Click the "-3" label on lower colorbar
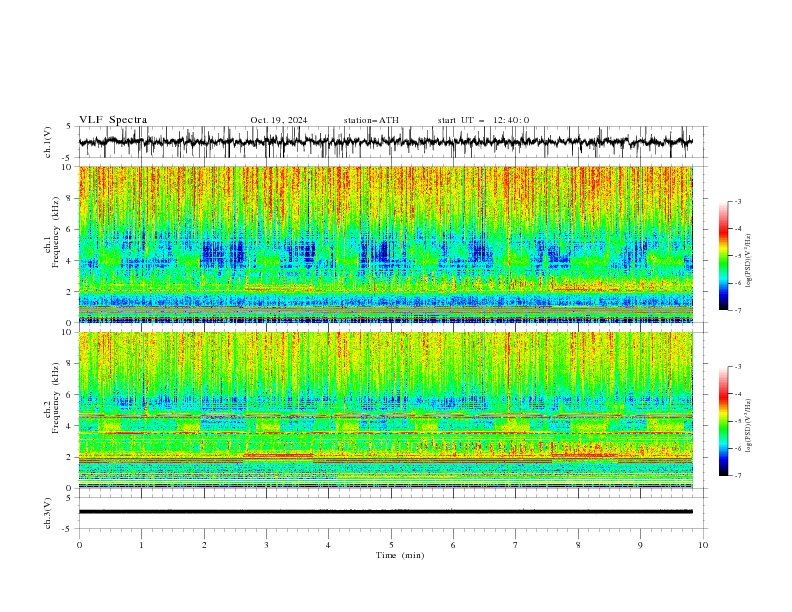Screen dimensions: 792x612 point(737,367)
